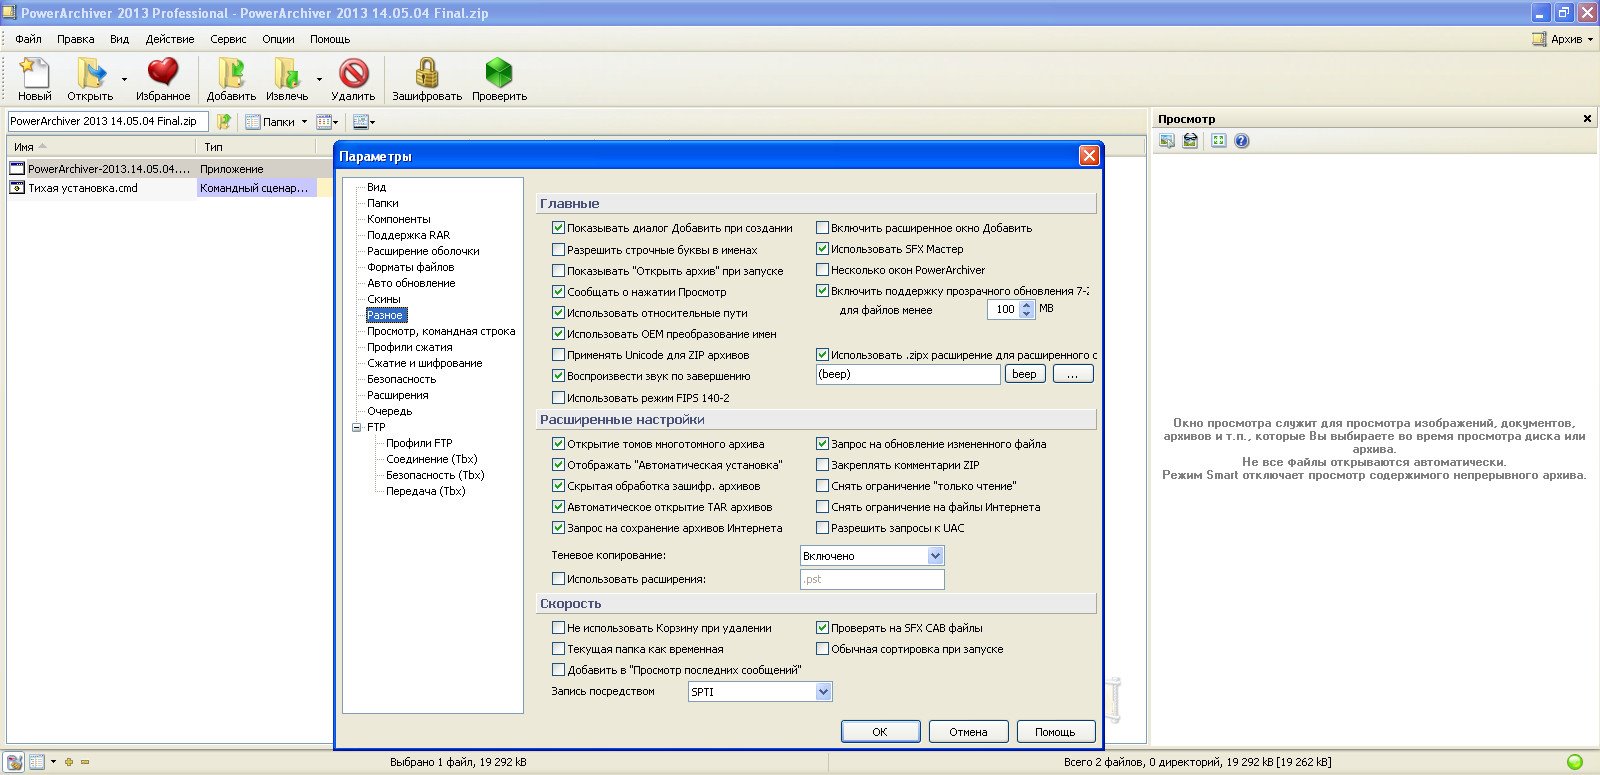Click the icon of Тихая установка.cmd file
Screen dimensions: 1600x775
tap(17, 188)
